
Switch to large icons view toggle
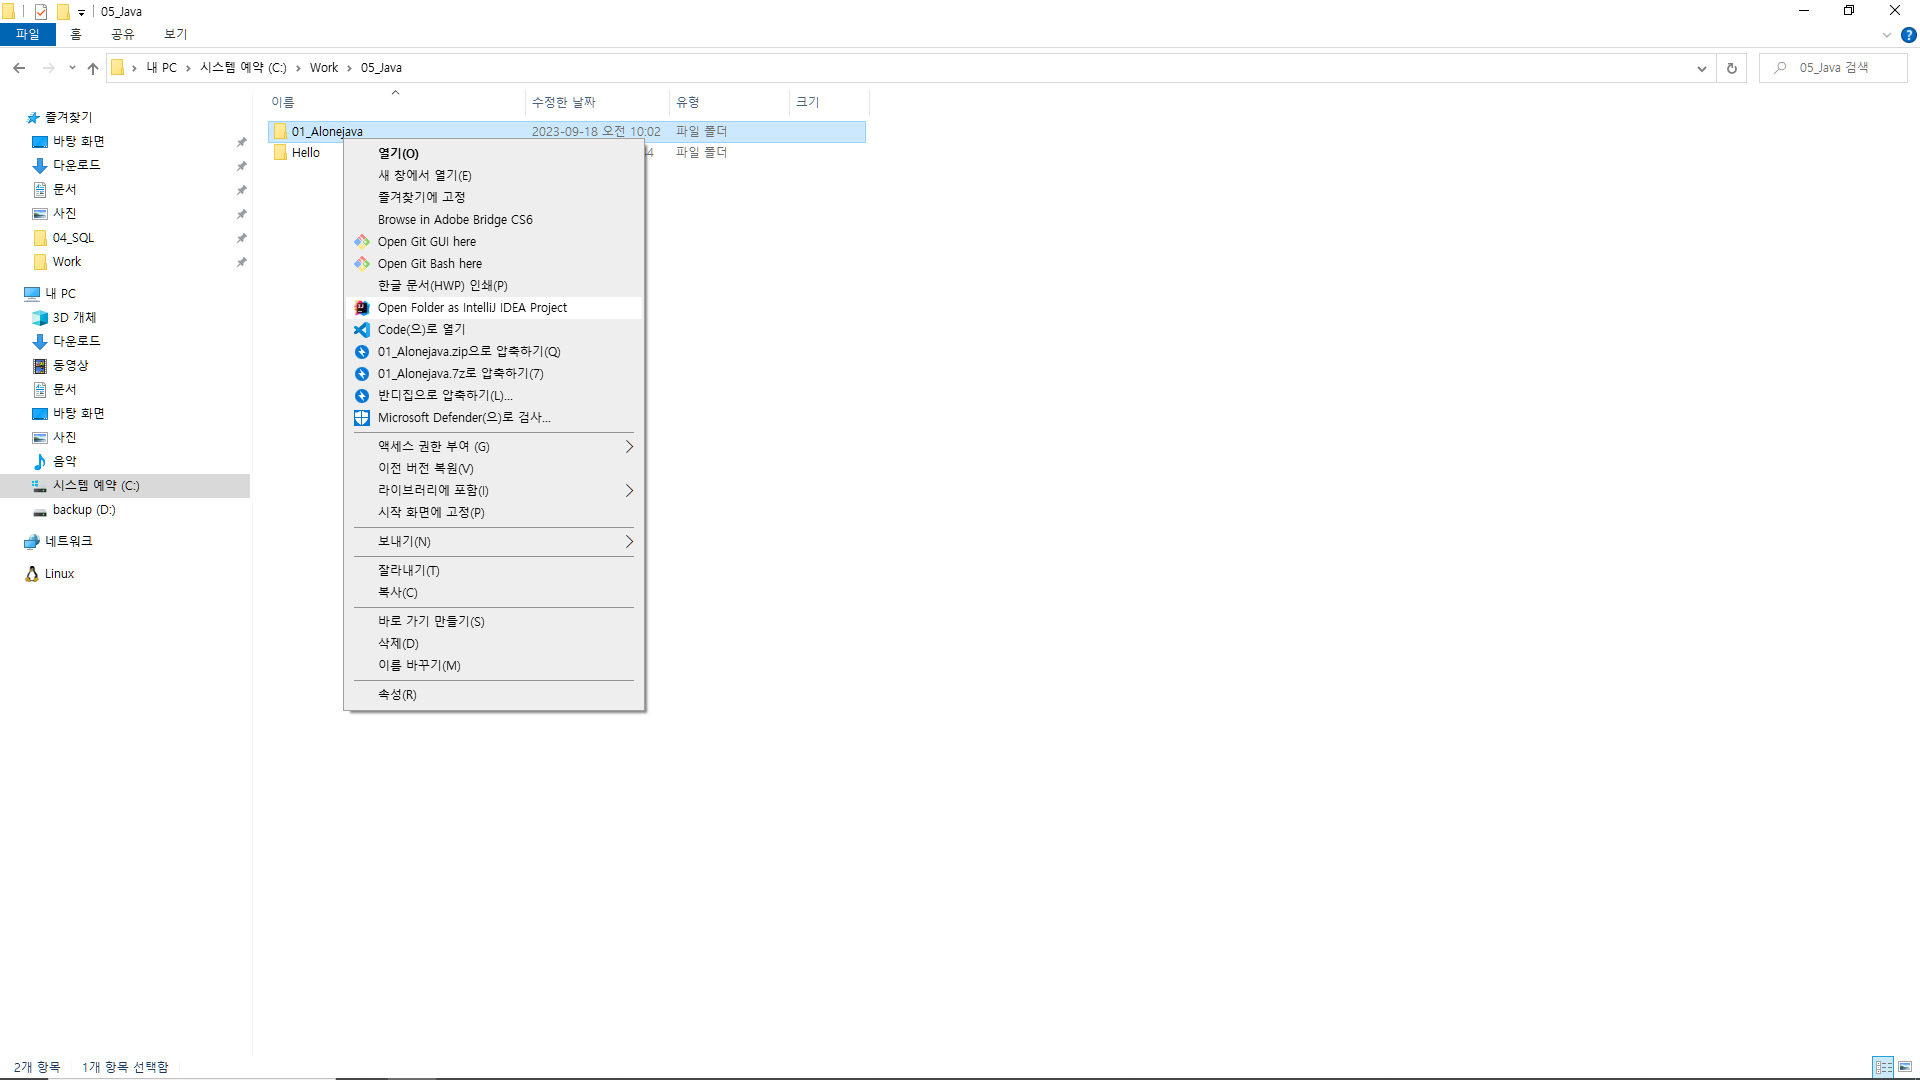pyautogui.click(x=1905, y=1067)
